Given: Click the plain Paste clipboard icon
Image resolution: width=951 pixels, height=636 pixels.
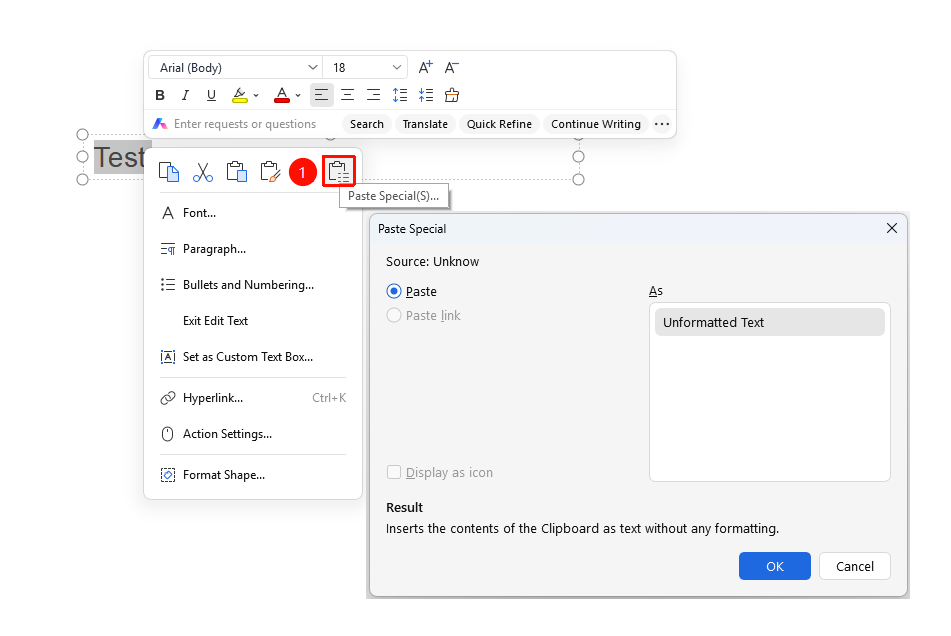Looking at the screenshot, I should [237, 172].
